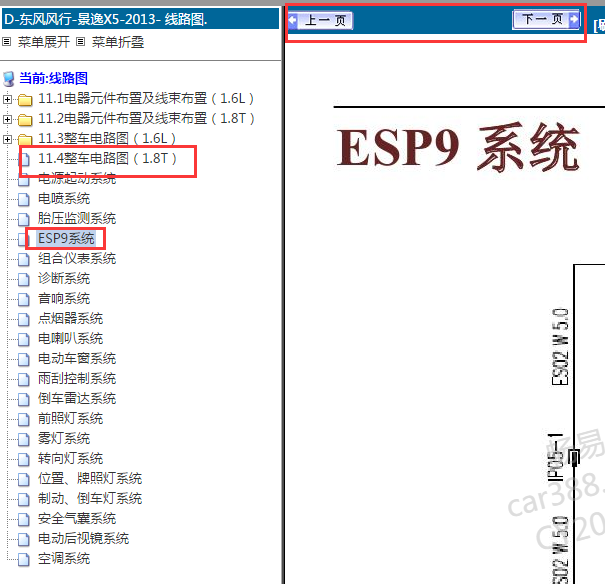The width and height of the screenshot is (605, 584).
Task: Open 空调系统 diagram
Action: [x=64, y=559]
